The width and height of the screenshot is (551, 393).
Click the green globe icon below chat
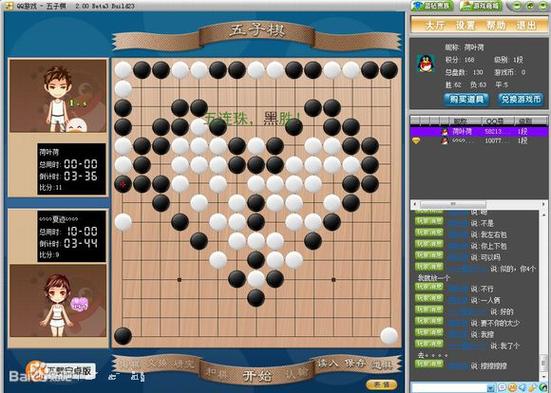[544, 388]
